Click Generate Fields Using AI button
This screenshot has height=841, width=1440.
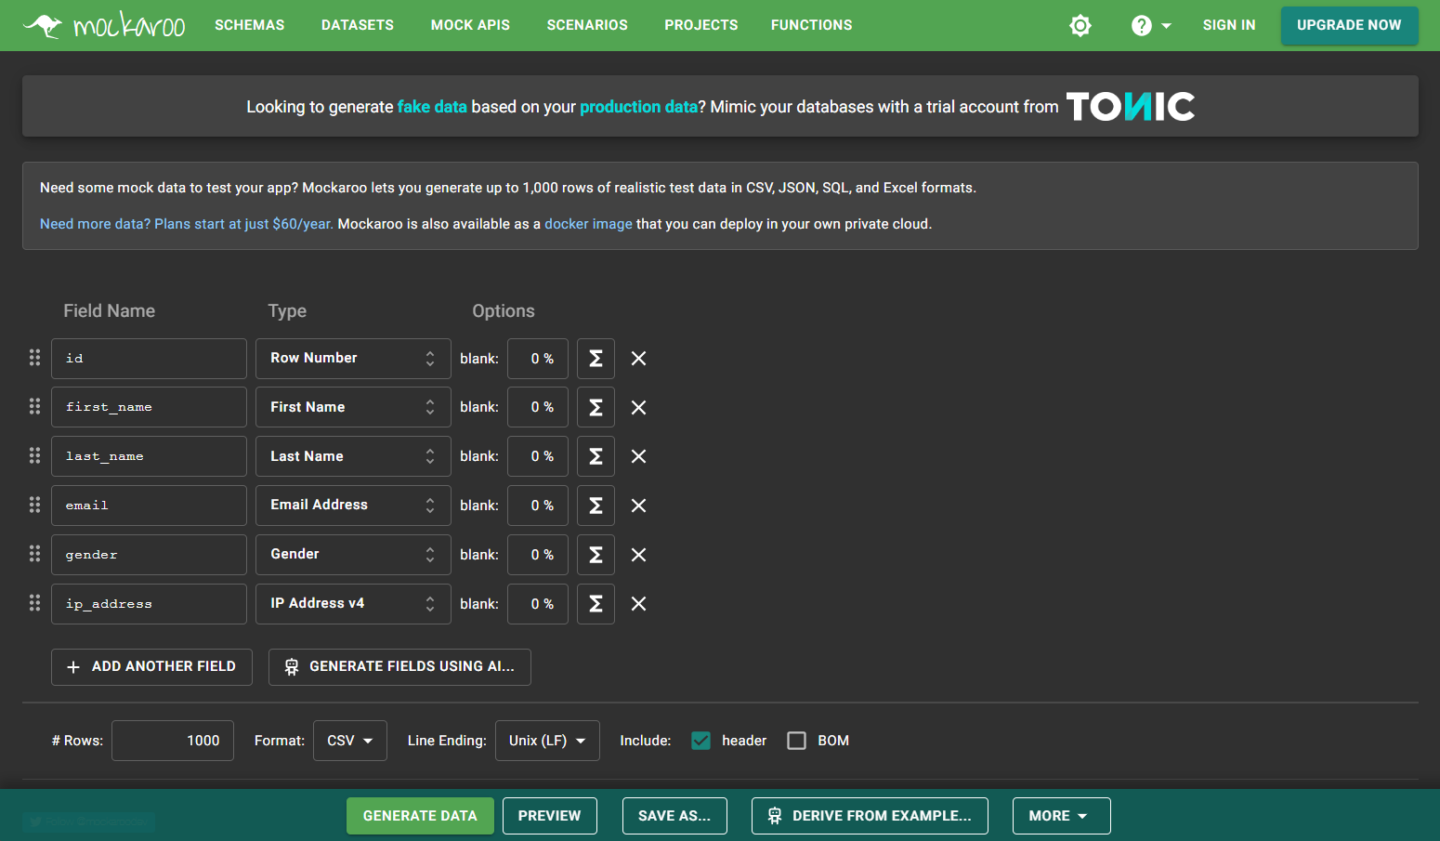(399, 667)
